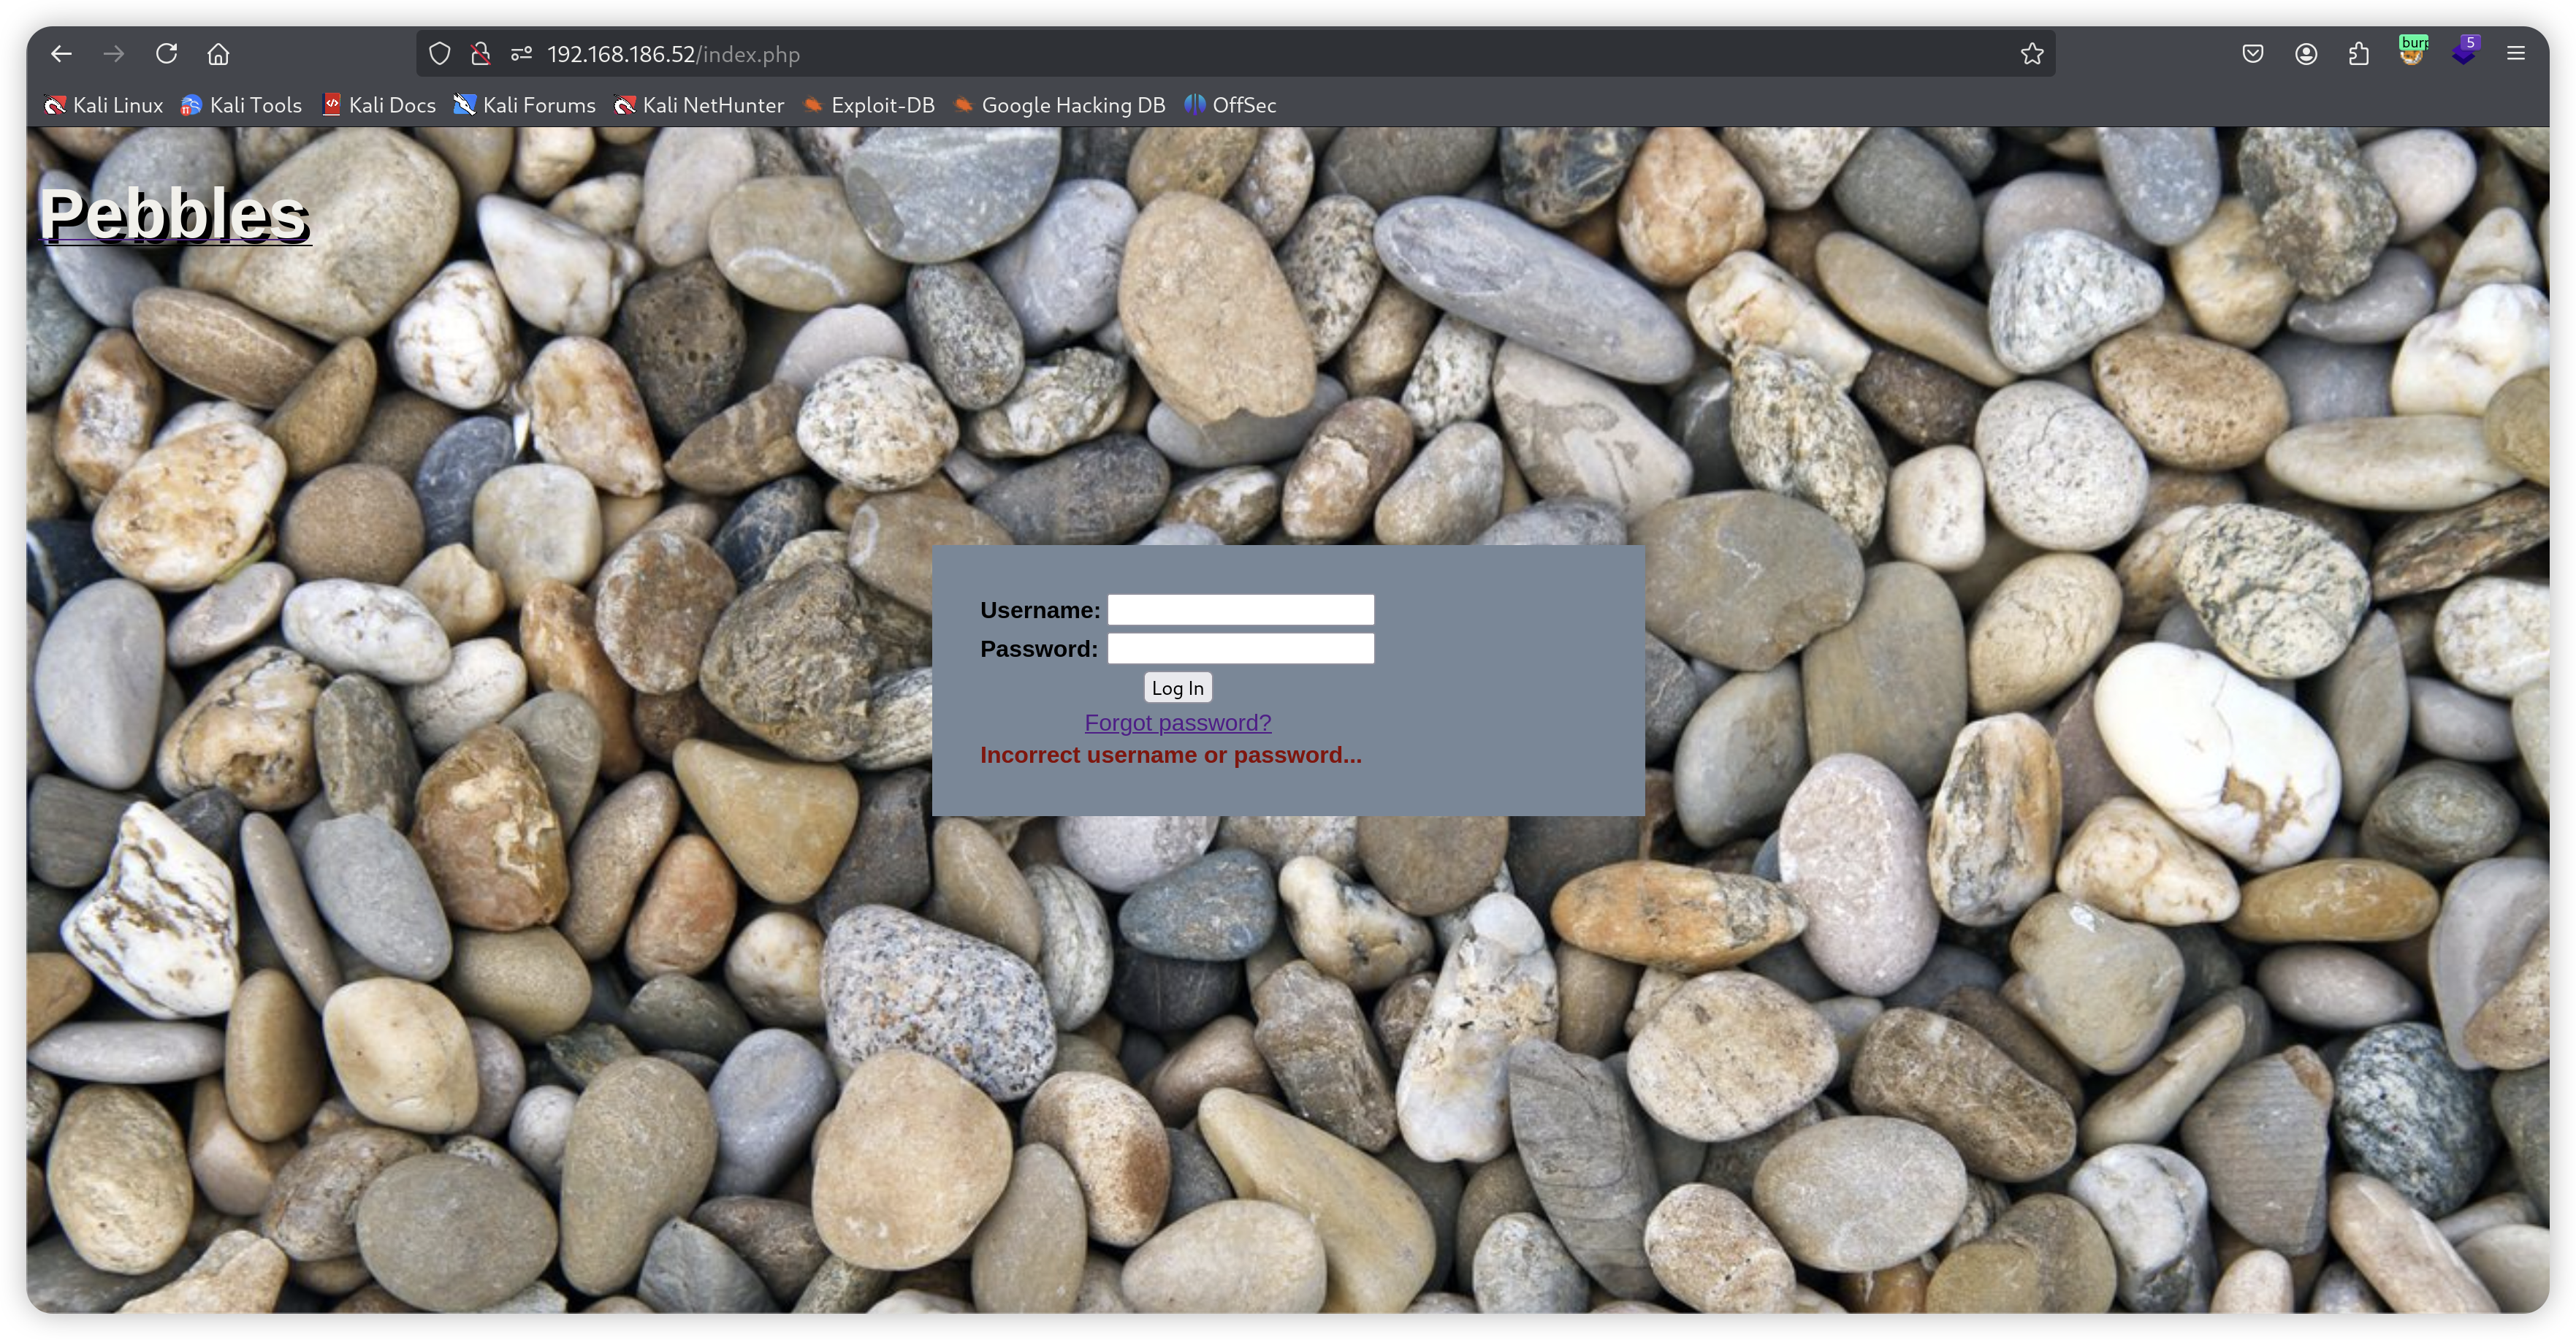Open the purple extension with badge 5

pos(2465,52)
